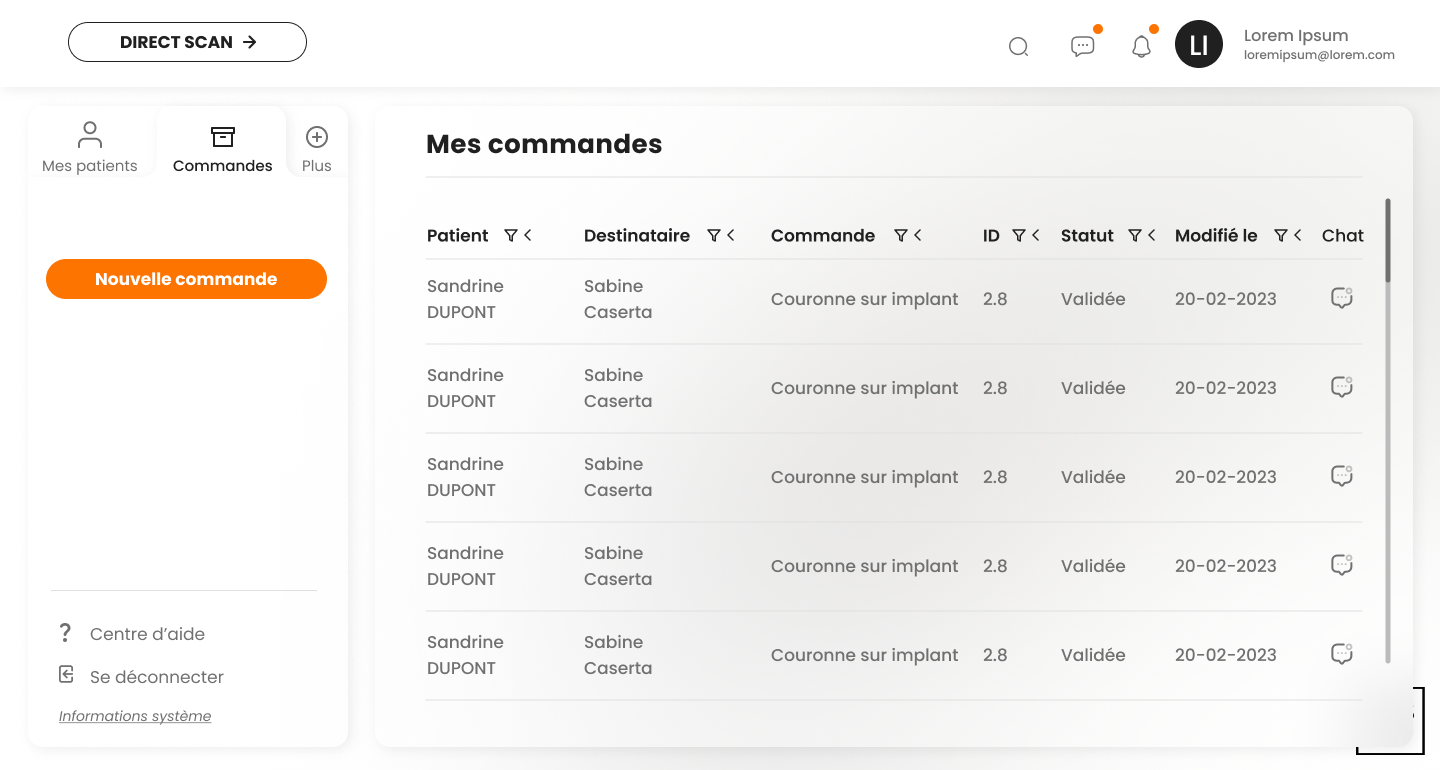1440x770 pixels.
Task: Expand the Modifié le column sort chevron
Action: [1298, 236]
